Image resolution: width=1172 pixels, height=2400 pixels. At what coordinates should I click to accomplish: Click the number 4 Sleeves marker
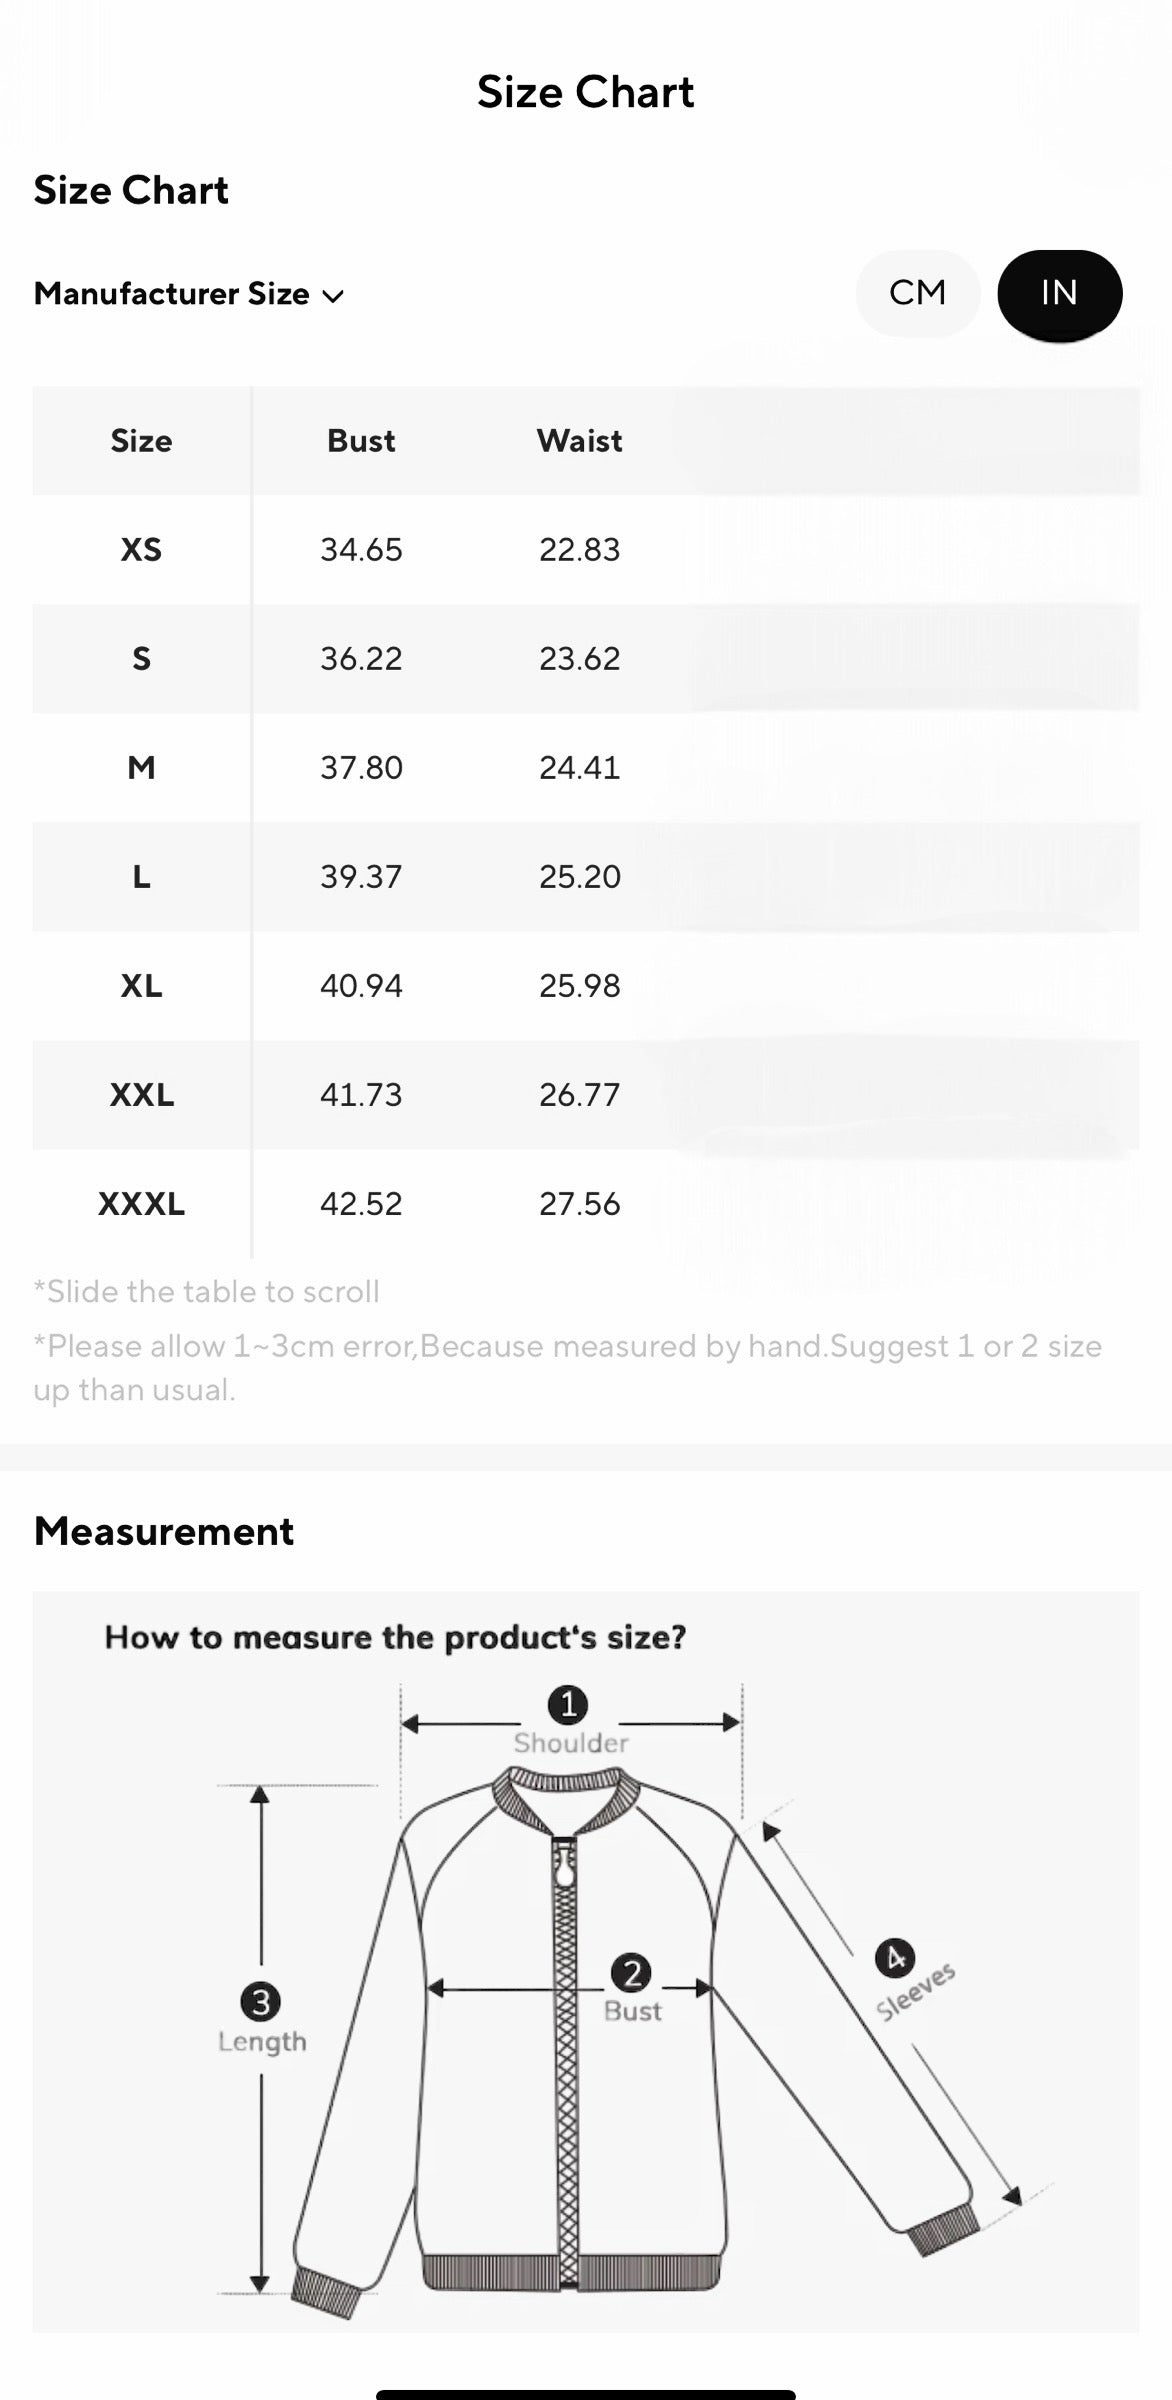point(894,1958)
